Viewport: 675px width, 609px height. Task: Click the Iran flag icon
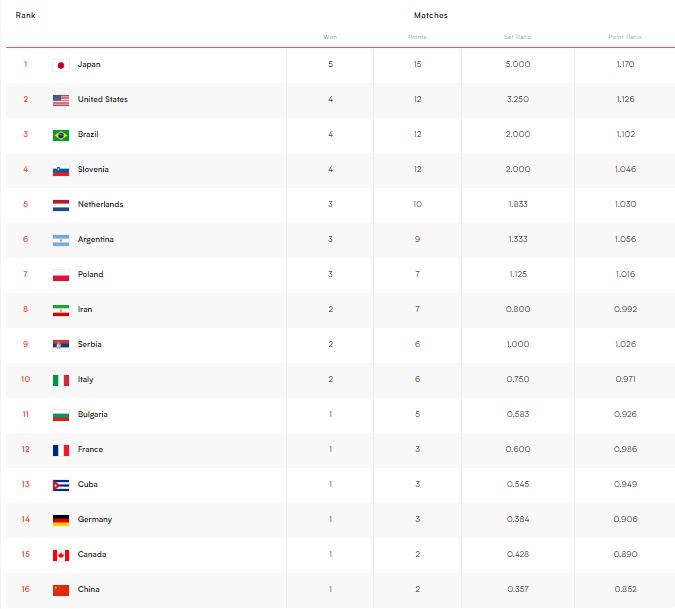coord(60,310)
